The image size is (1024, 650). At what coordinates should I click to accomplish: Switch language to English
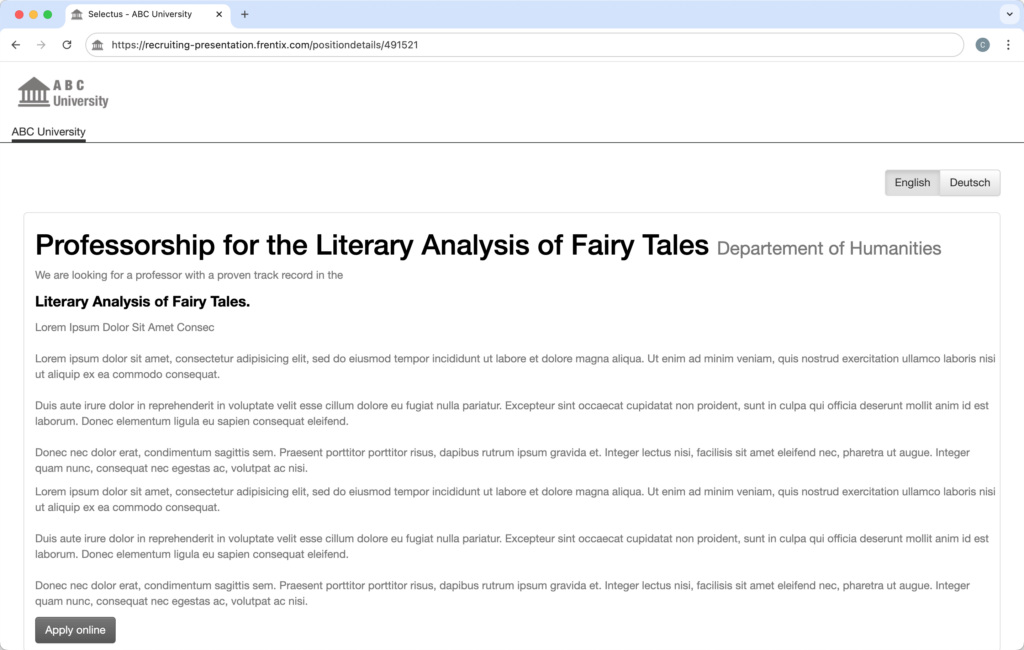tap(912, 183)
